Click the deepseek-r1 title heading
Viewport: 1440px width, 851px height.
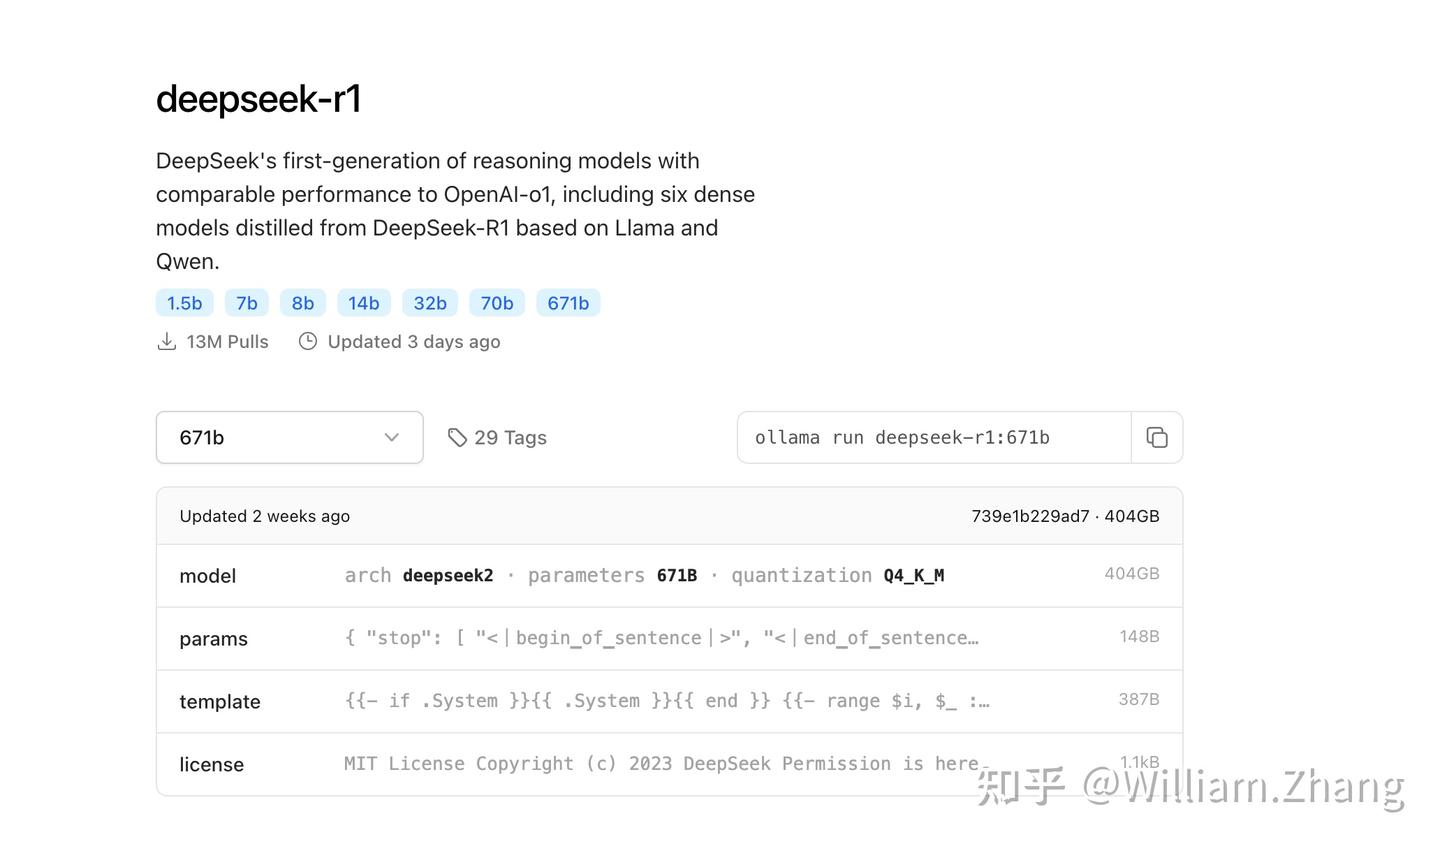click(x=257, y=98)
